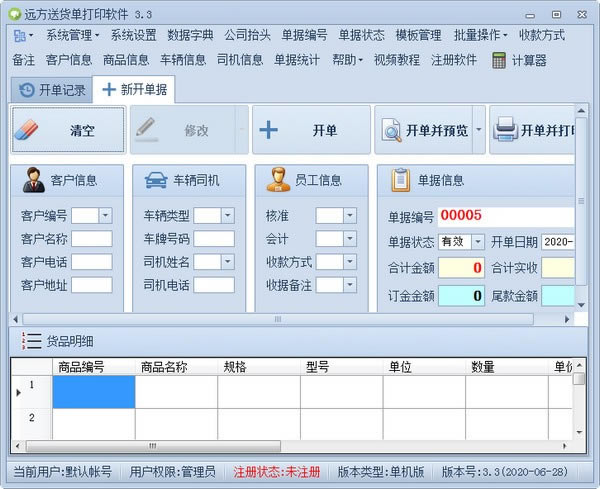Open the 车辆类型 combo box
Viewport: 600px width, 489px height.
(x=227, y=215)
